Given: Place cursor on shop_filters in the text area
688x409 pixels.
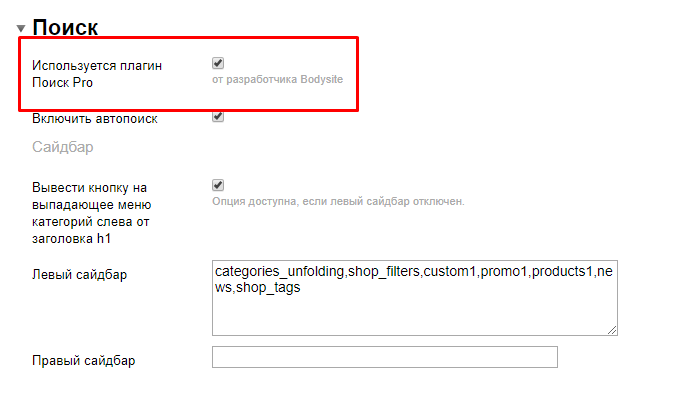Looking at the screenshot, I should pos(383,271).
